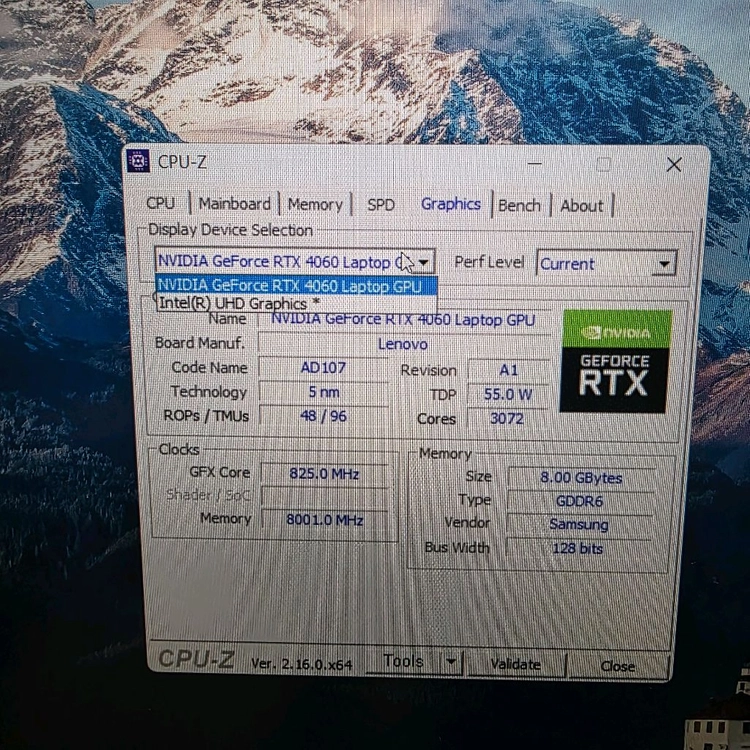Click the memory Type value GDDR6

[579, 501]
